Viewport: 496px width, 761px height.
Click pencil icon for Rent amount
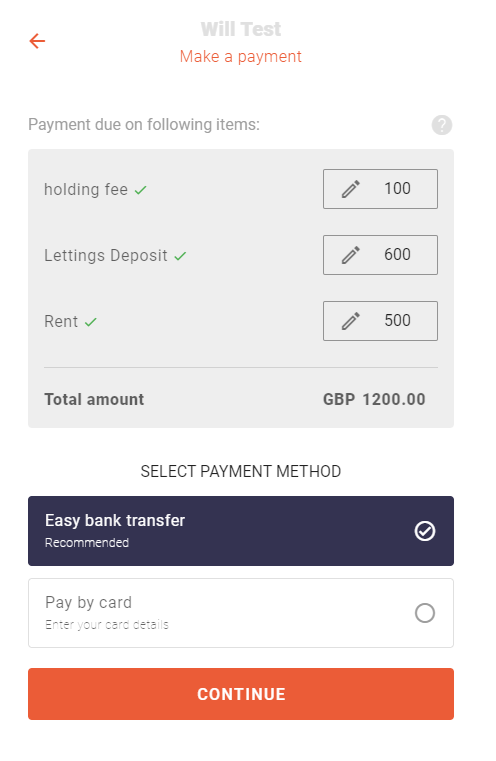[x=350, y=321]
